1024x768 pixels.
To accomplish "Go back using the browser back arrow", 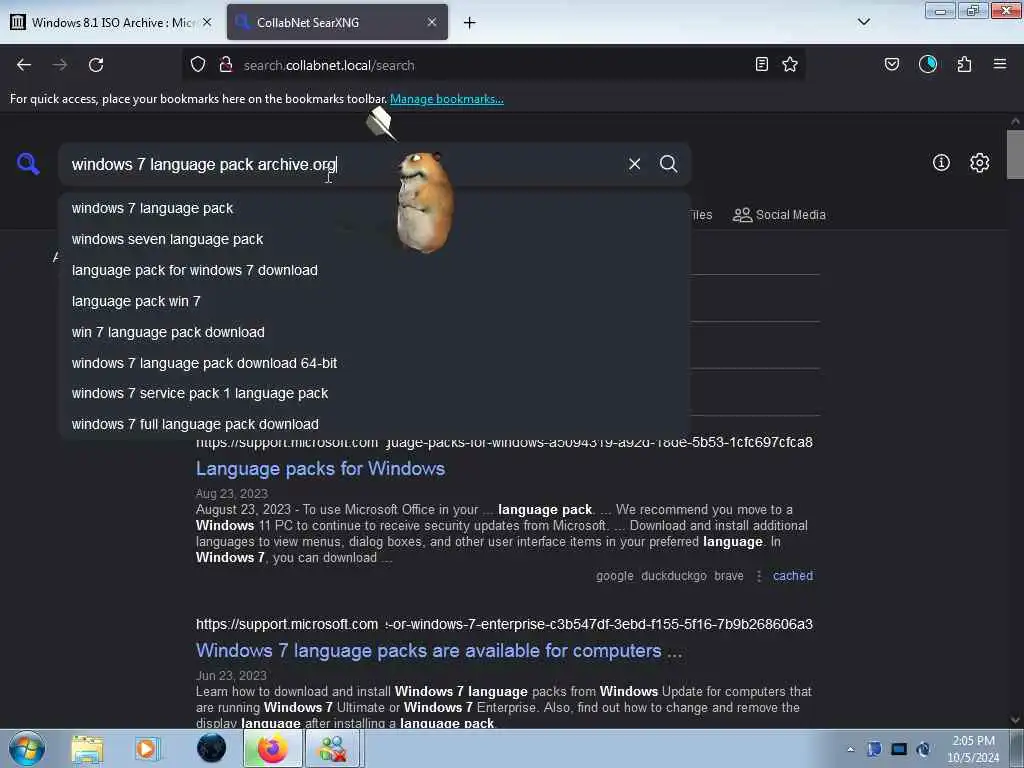I will [24, 65].
